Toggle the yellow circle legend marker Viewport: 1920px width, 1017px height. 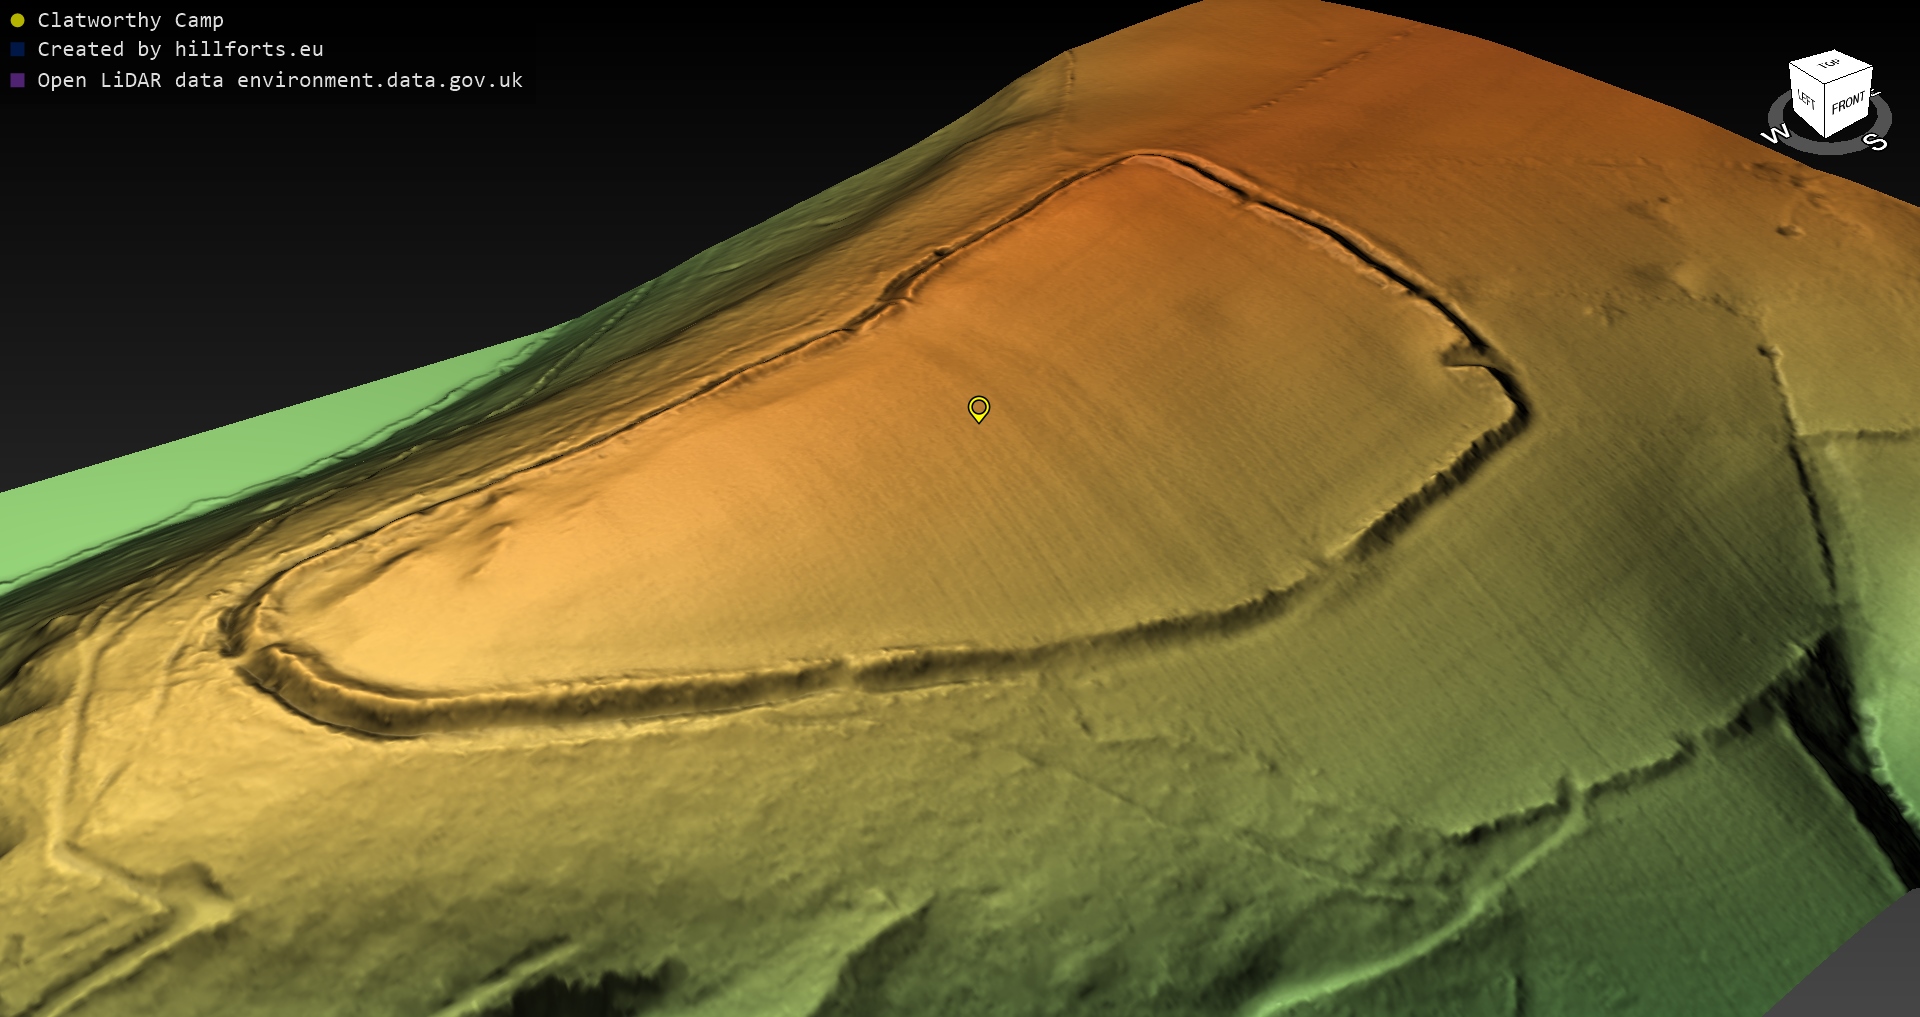point(17,20)
